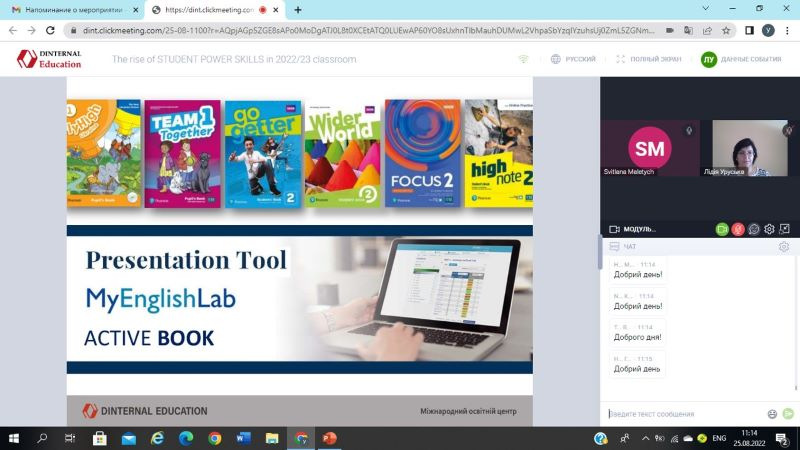
Task: Click the Dinternal Education logo
Action: [49, 59]
